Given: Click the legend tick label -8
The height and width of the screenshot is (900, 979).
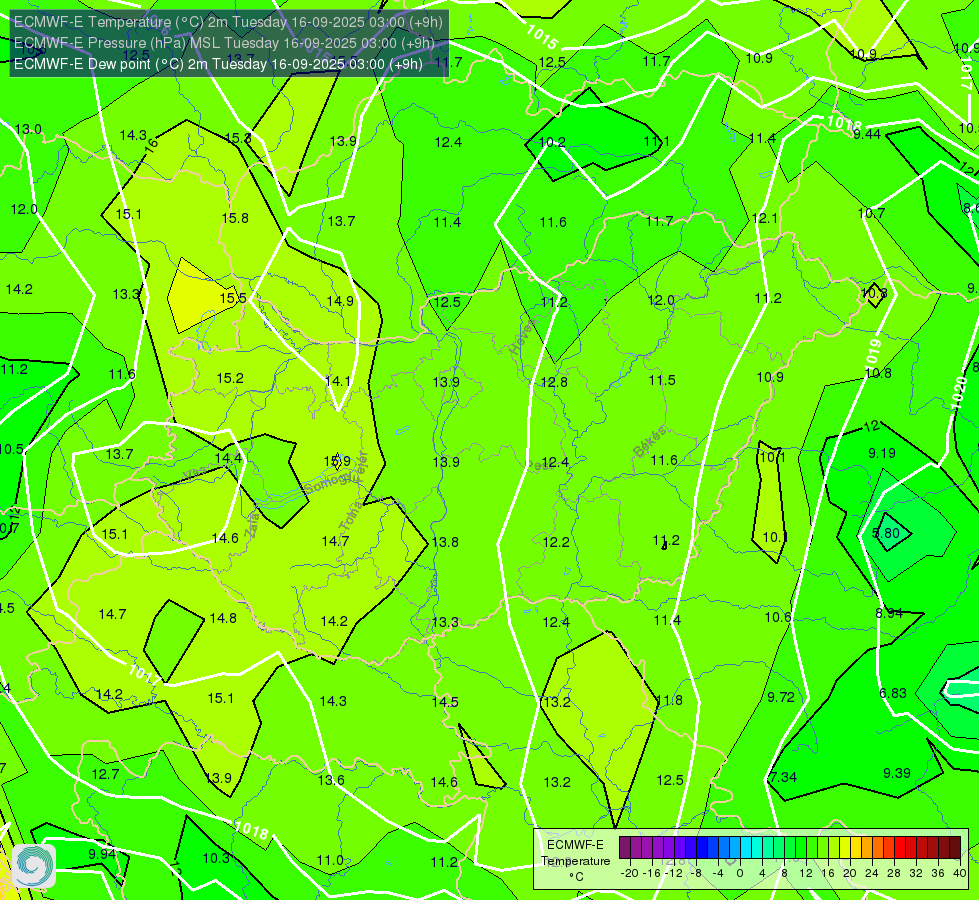Looking at the screenshot, I should pos(697,873).
